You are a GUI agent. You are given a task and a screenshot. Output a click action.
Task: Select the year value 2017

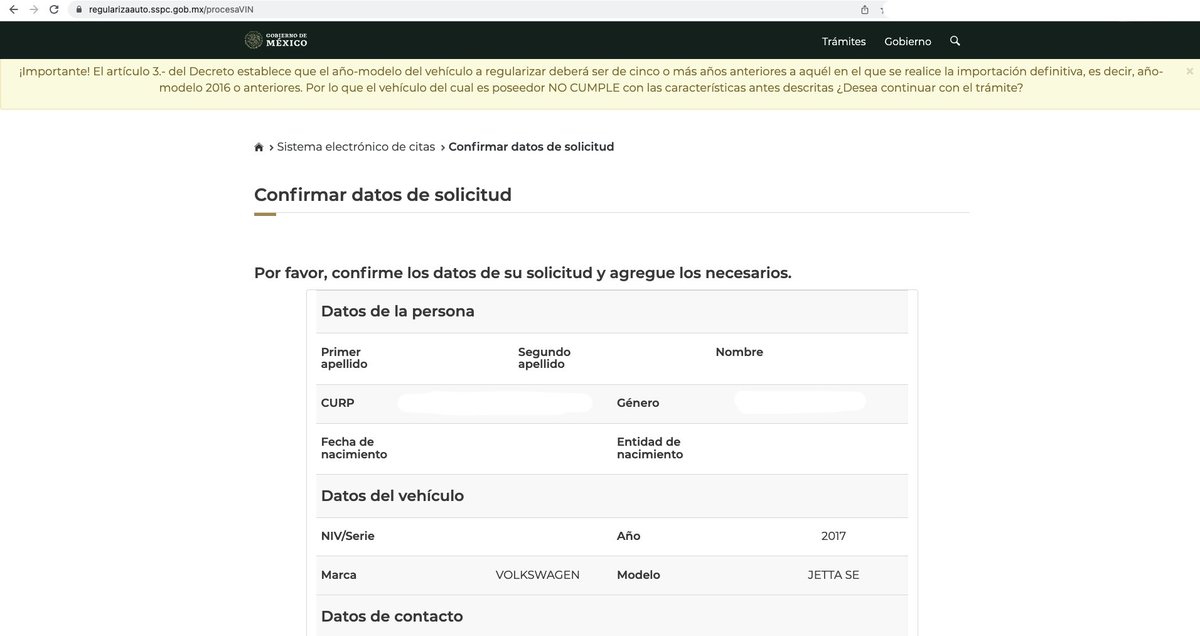[x=834, y=536]
